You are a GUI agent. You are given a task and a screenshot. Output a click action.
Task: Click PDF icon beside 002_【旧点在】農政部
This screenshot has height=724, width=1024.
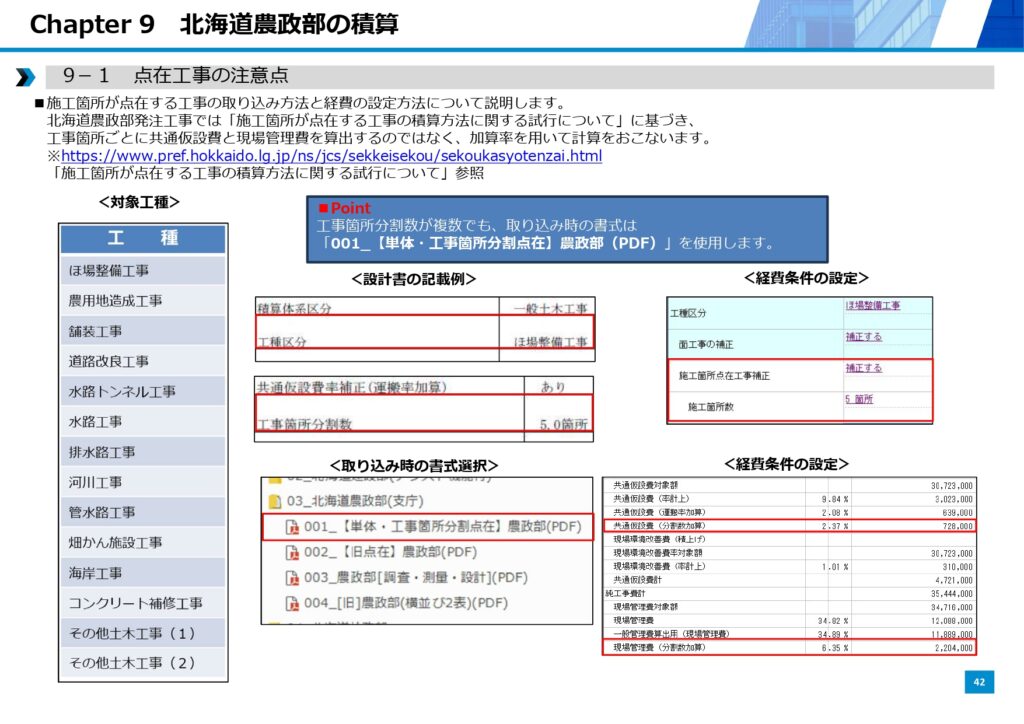click(292, 552)
